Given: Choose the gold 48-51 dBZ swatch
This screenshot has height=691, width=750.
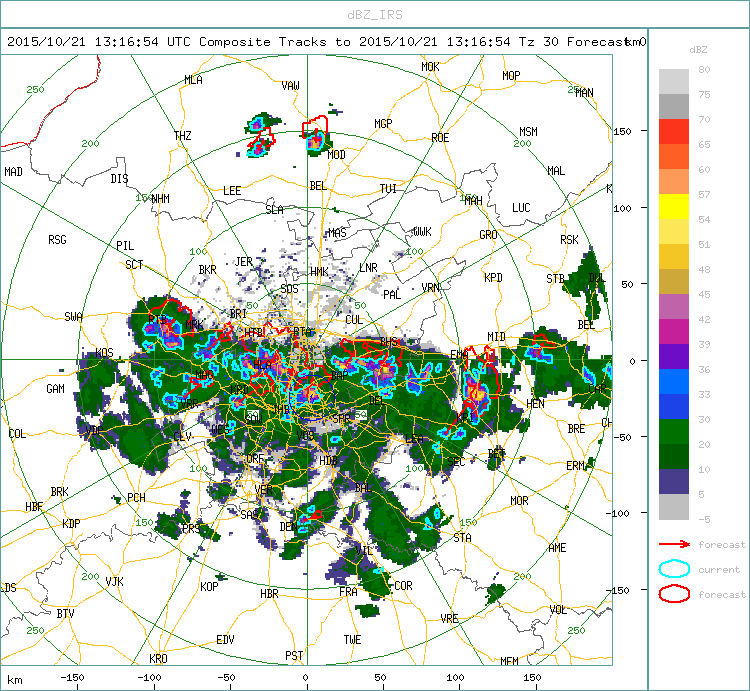Looking at the screenshot, I should coord(674,256).
